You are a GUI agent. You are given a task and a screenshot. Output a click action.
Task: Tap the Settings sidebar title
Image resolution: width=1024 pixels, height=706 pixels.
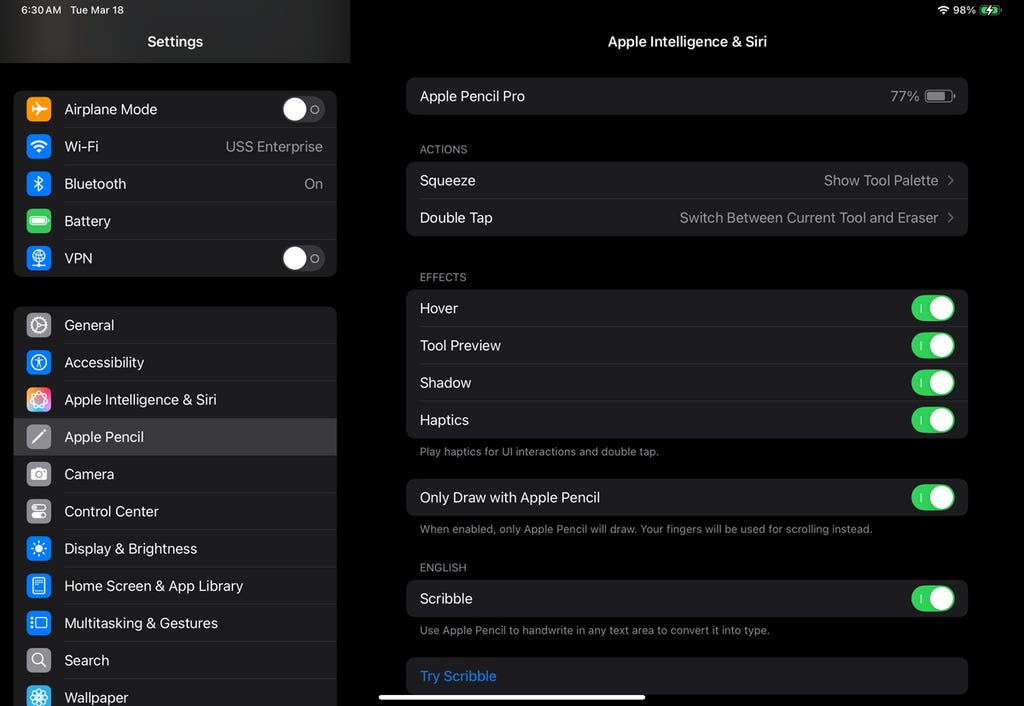click(x=175, y=41)
